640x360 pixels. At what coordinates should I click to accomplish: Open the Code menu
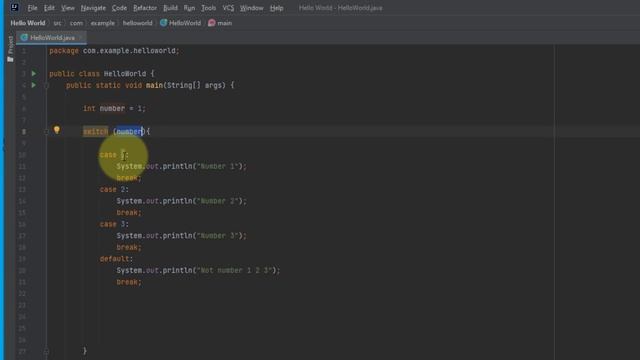click(119, 8)
